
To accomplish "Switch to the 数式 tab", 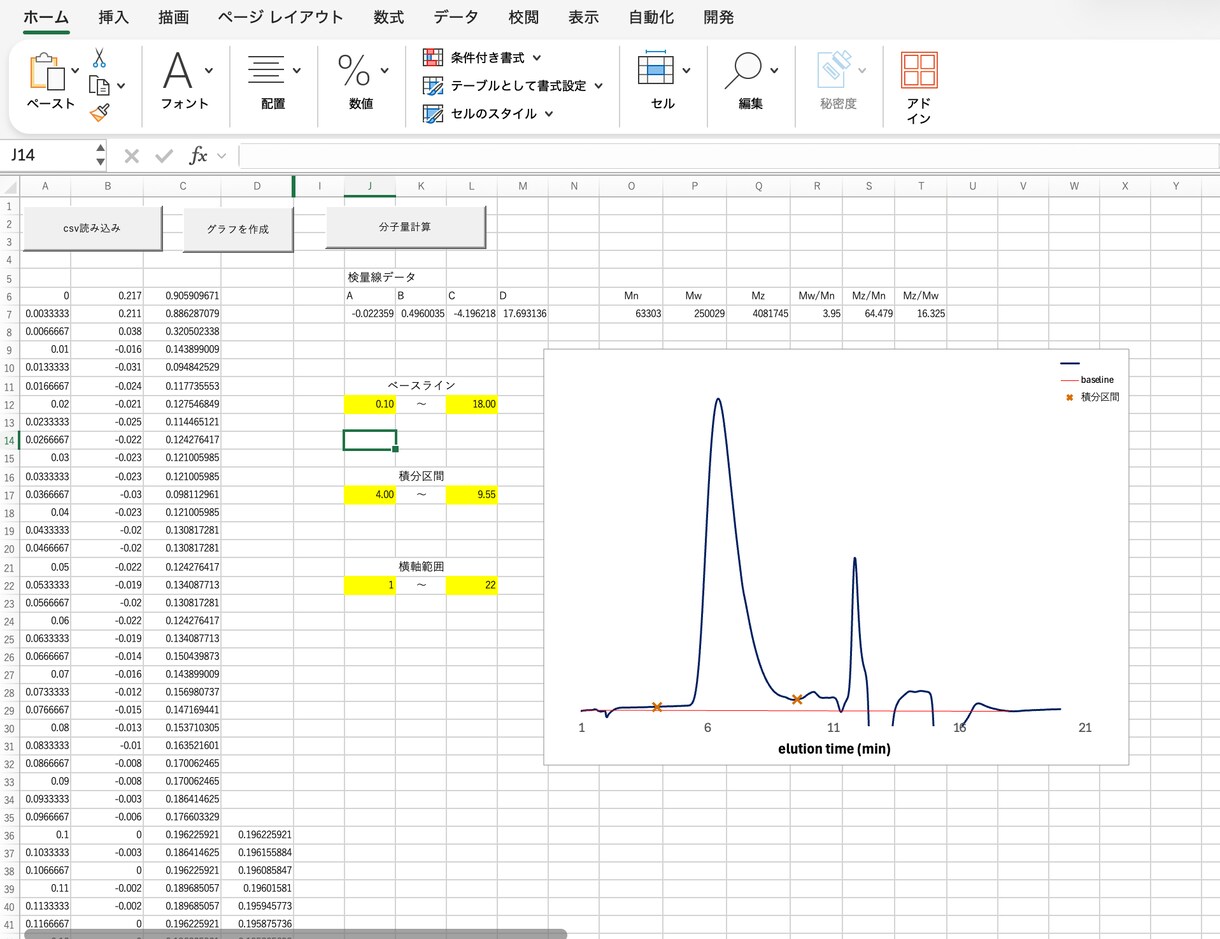I will click(389, 17).
